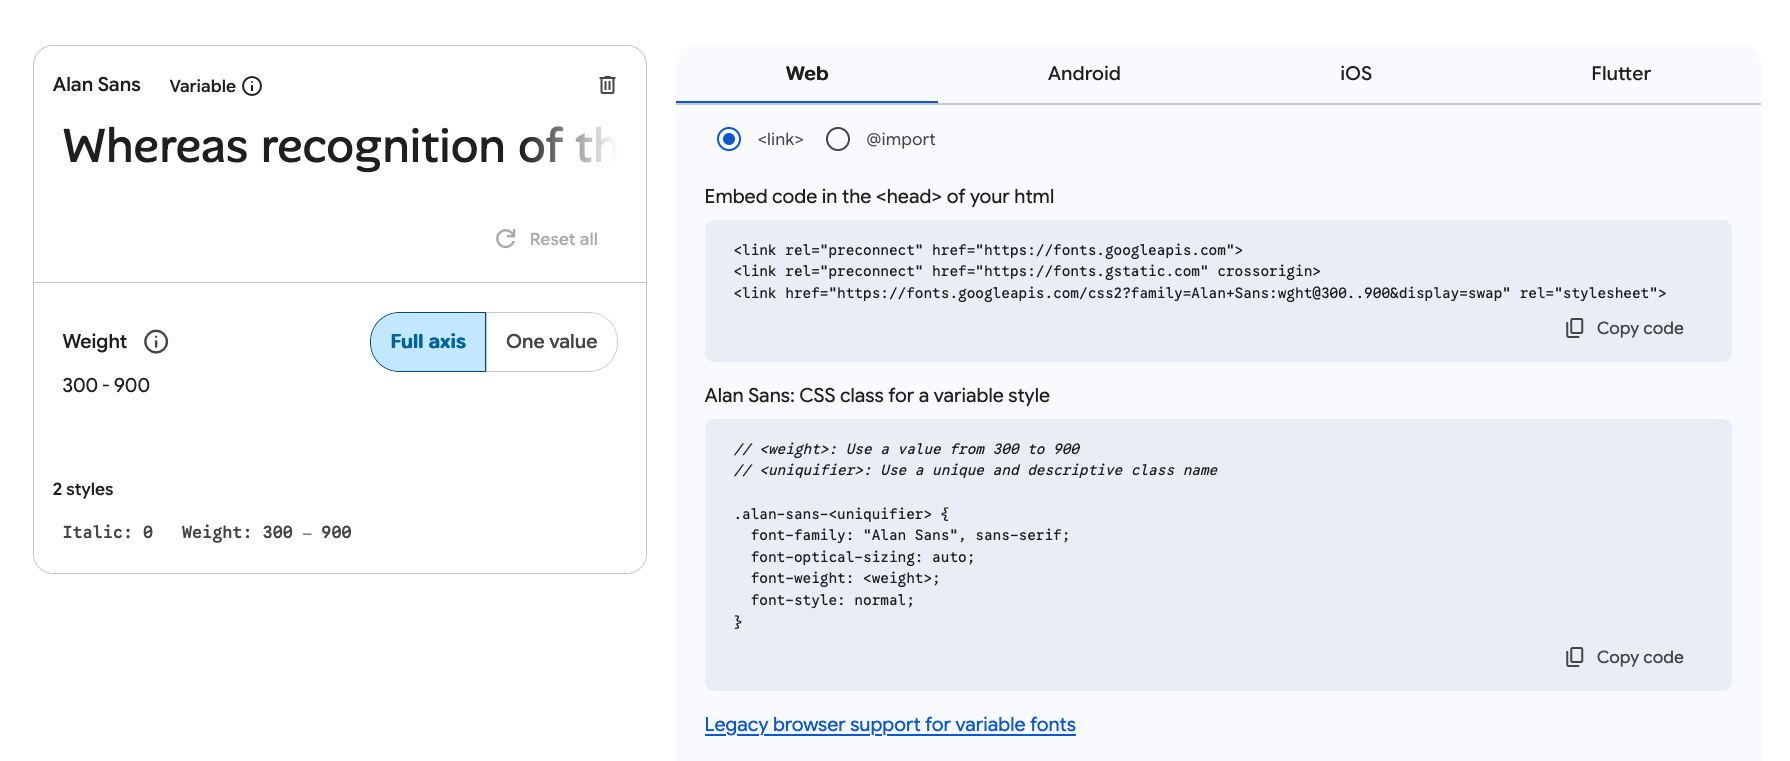Click the copy icon in the embed code box
This screenshot has height=761, width=1790.
pyautogui.click(x=1574, y=328)
